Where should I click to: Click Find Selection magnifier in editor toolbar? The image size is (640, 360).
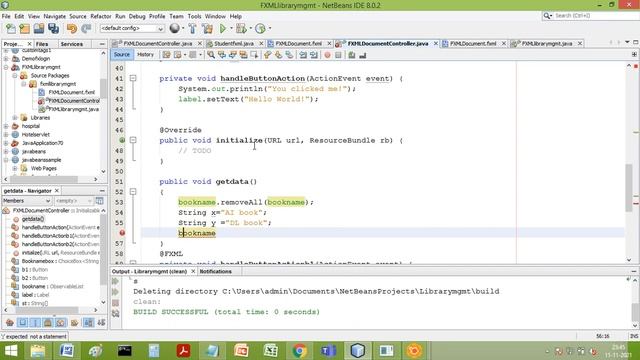211,55
